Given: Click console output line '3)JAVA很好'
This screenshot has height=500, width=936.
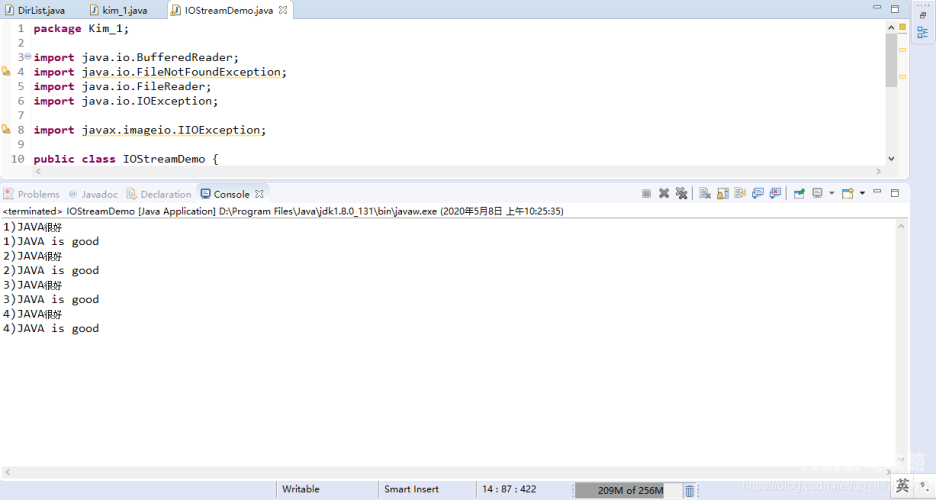Looking at the screenshot, I should pos(32,285).
